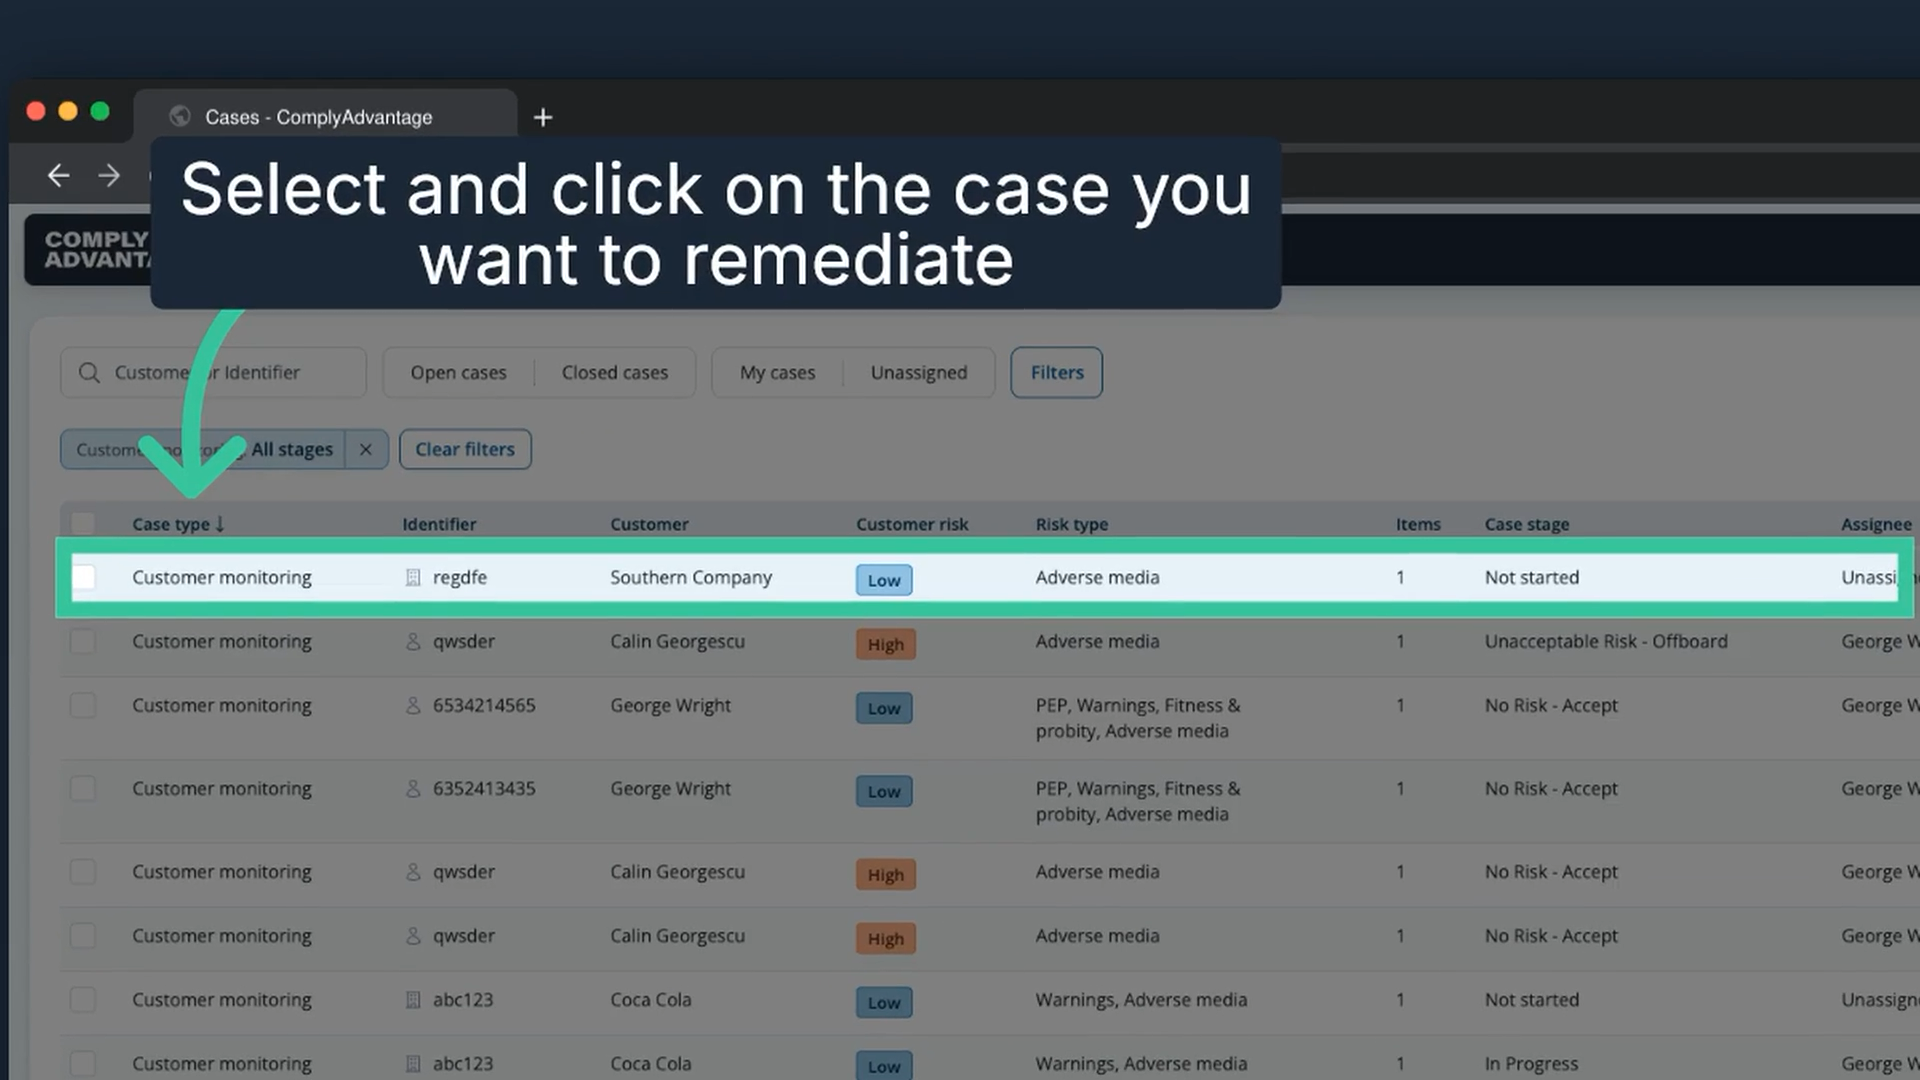Image resolution: width=1920 pixels, height=1080 pixels.
Task: Click the Assignee column header
Action: [1876, 524]
